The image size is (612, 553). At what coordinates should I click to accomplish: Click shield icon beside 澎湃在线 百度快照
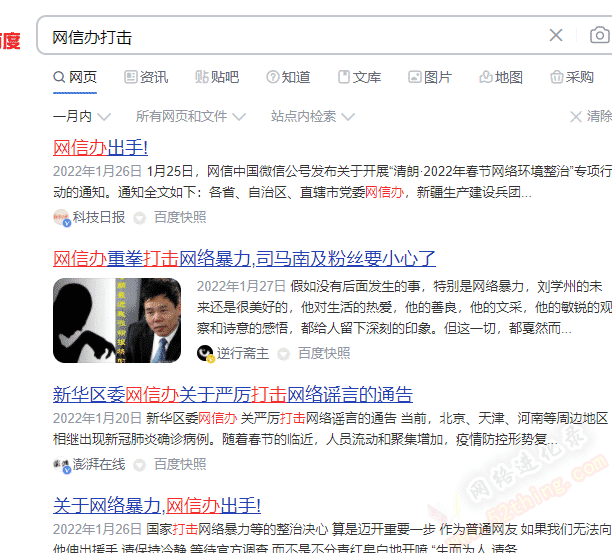[139, 465]
